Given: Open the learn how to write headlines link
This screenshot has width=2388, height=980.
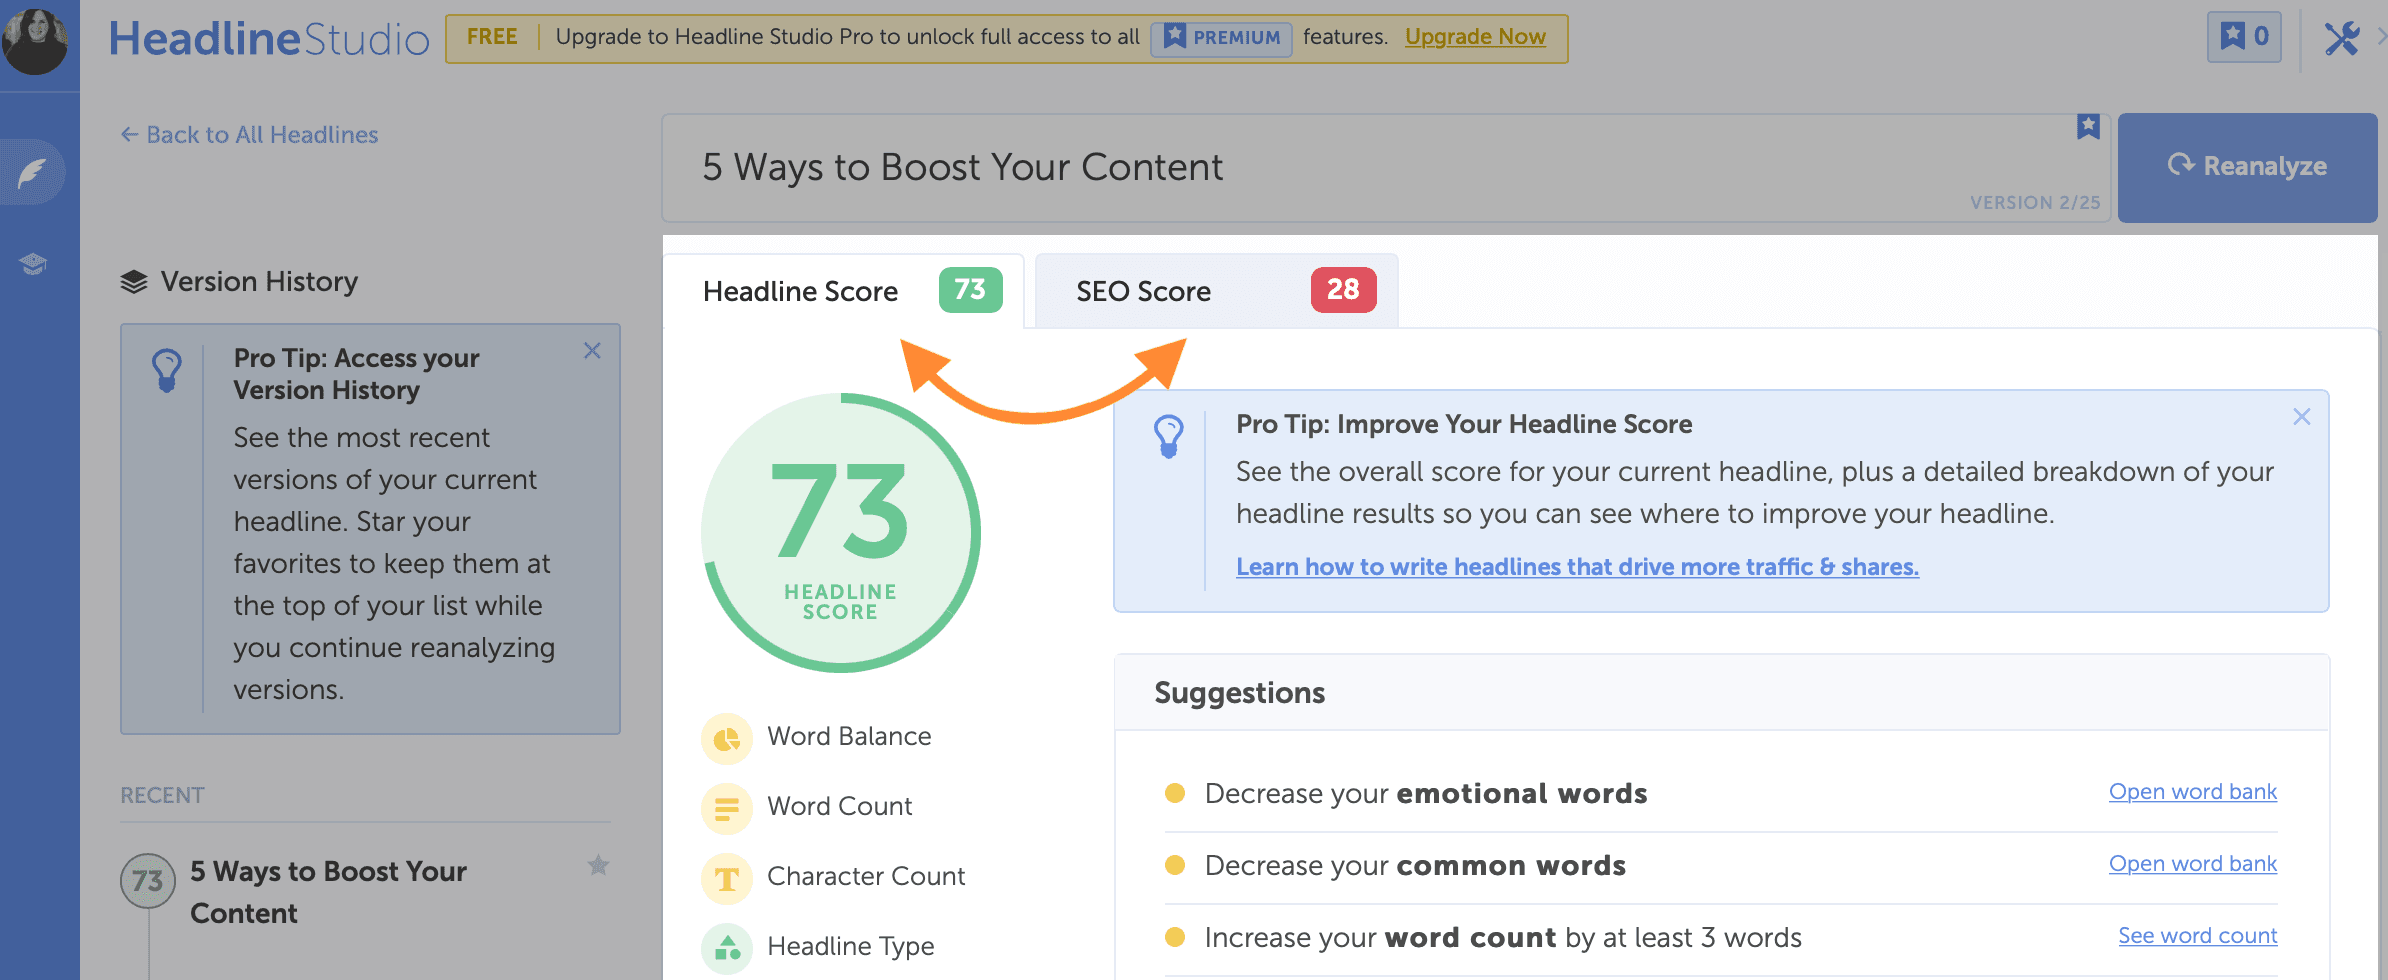Looking at the screenshot, I should tap(1577, 567).
